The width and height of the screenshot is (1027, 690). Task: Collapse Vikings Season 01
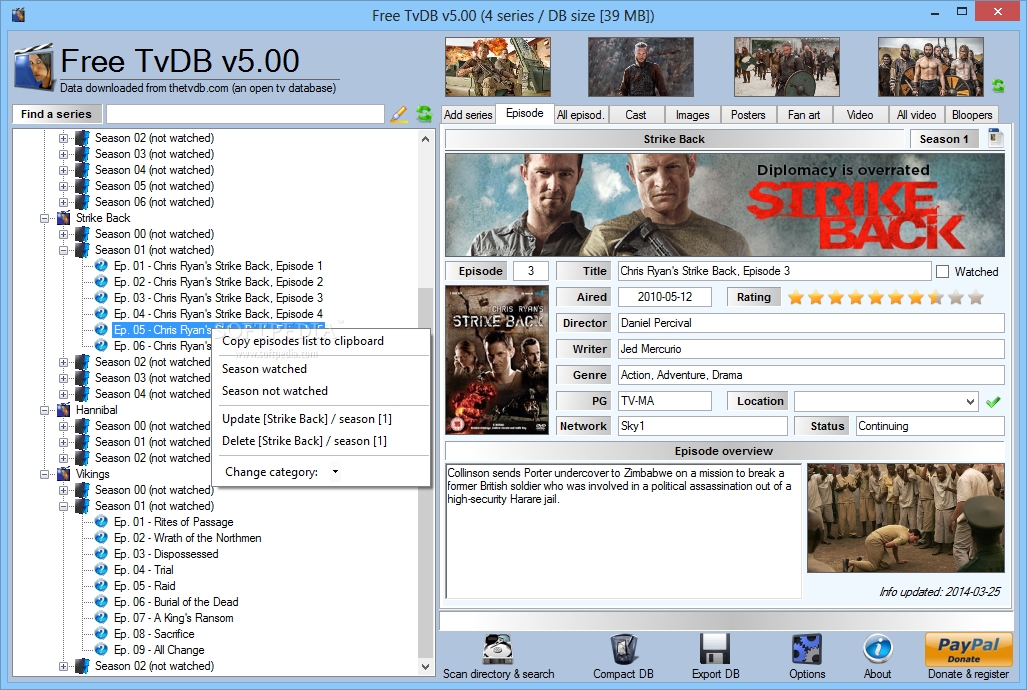(64, 507)
